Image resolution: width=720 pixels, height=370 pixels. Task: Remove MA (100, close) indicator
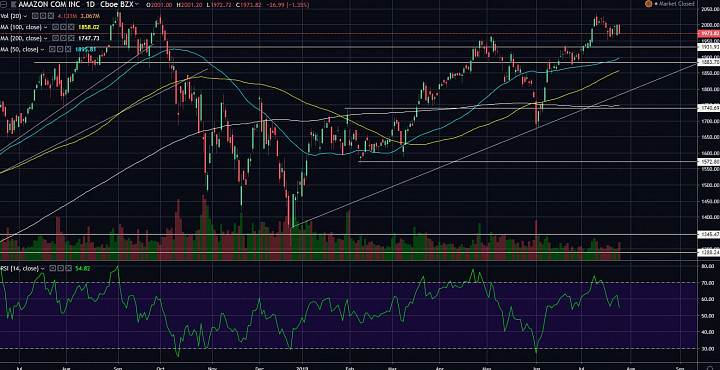click(x=71, y=27)
